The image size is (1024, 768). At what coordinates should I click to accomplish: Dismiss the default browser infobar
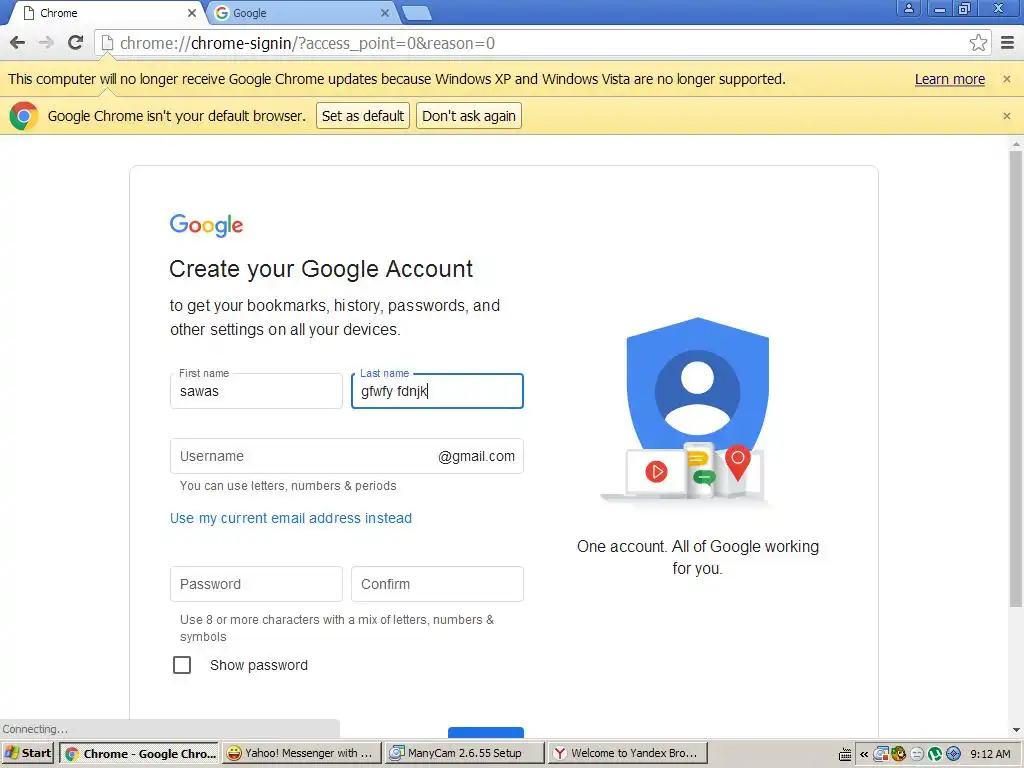(1006, 116)
